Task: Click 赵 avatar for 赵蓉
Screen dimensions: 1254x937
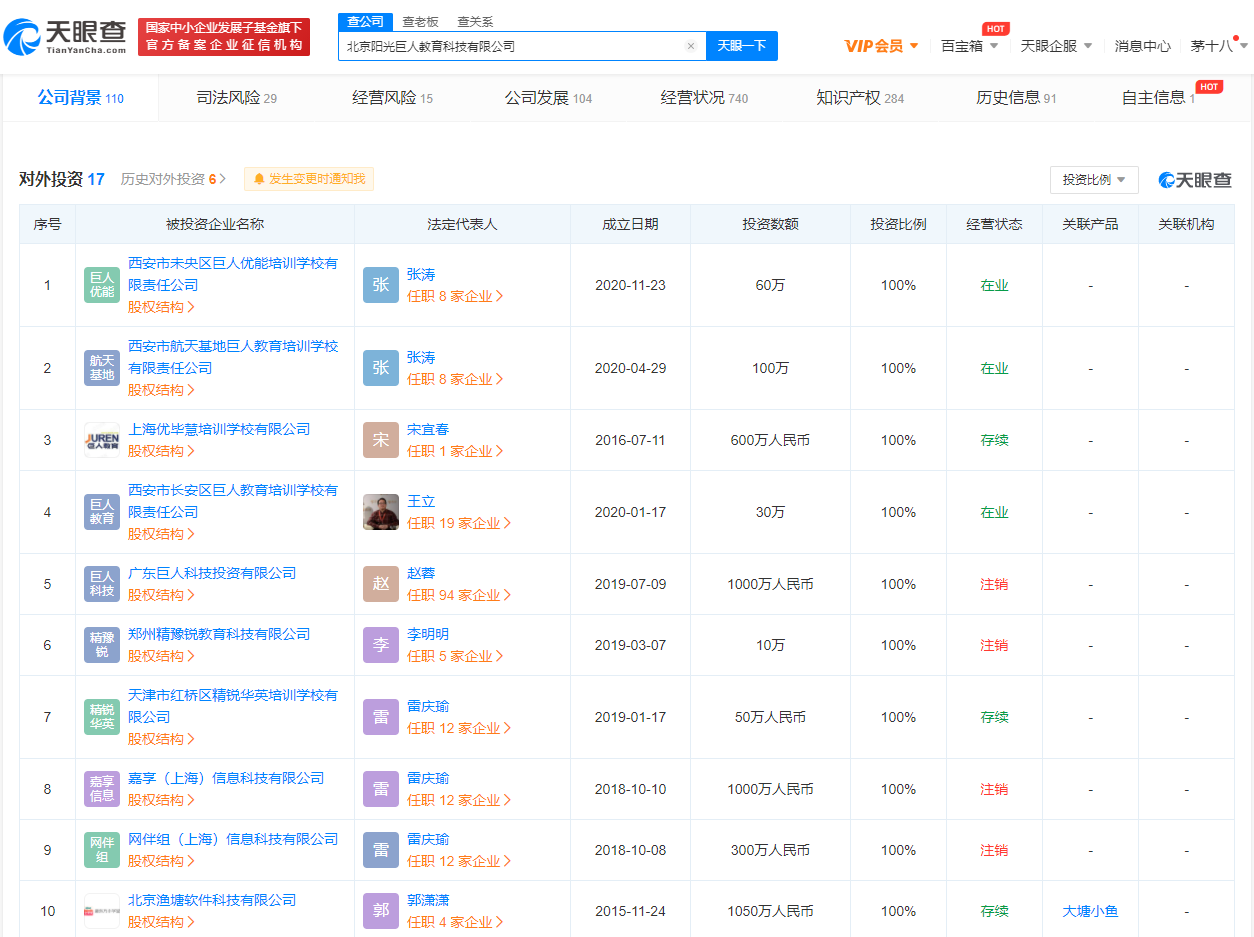Action: click(x=381, y=584)
